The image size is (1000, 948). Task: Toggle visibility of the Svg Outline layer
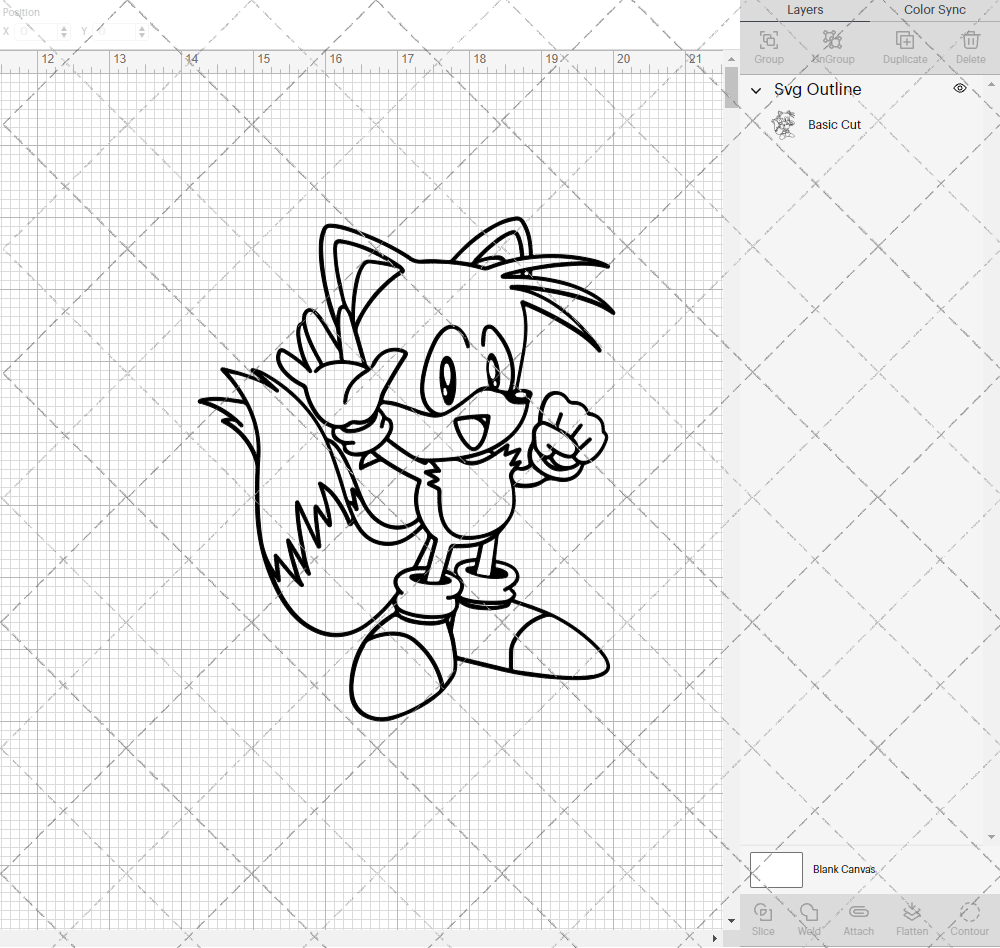pos(959,88)
